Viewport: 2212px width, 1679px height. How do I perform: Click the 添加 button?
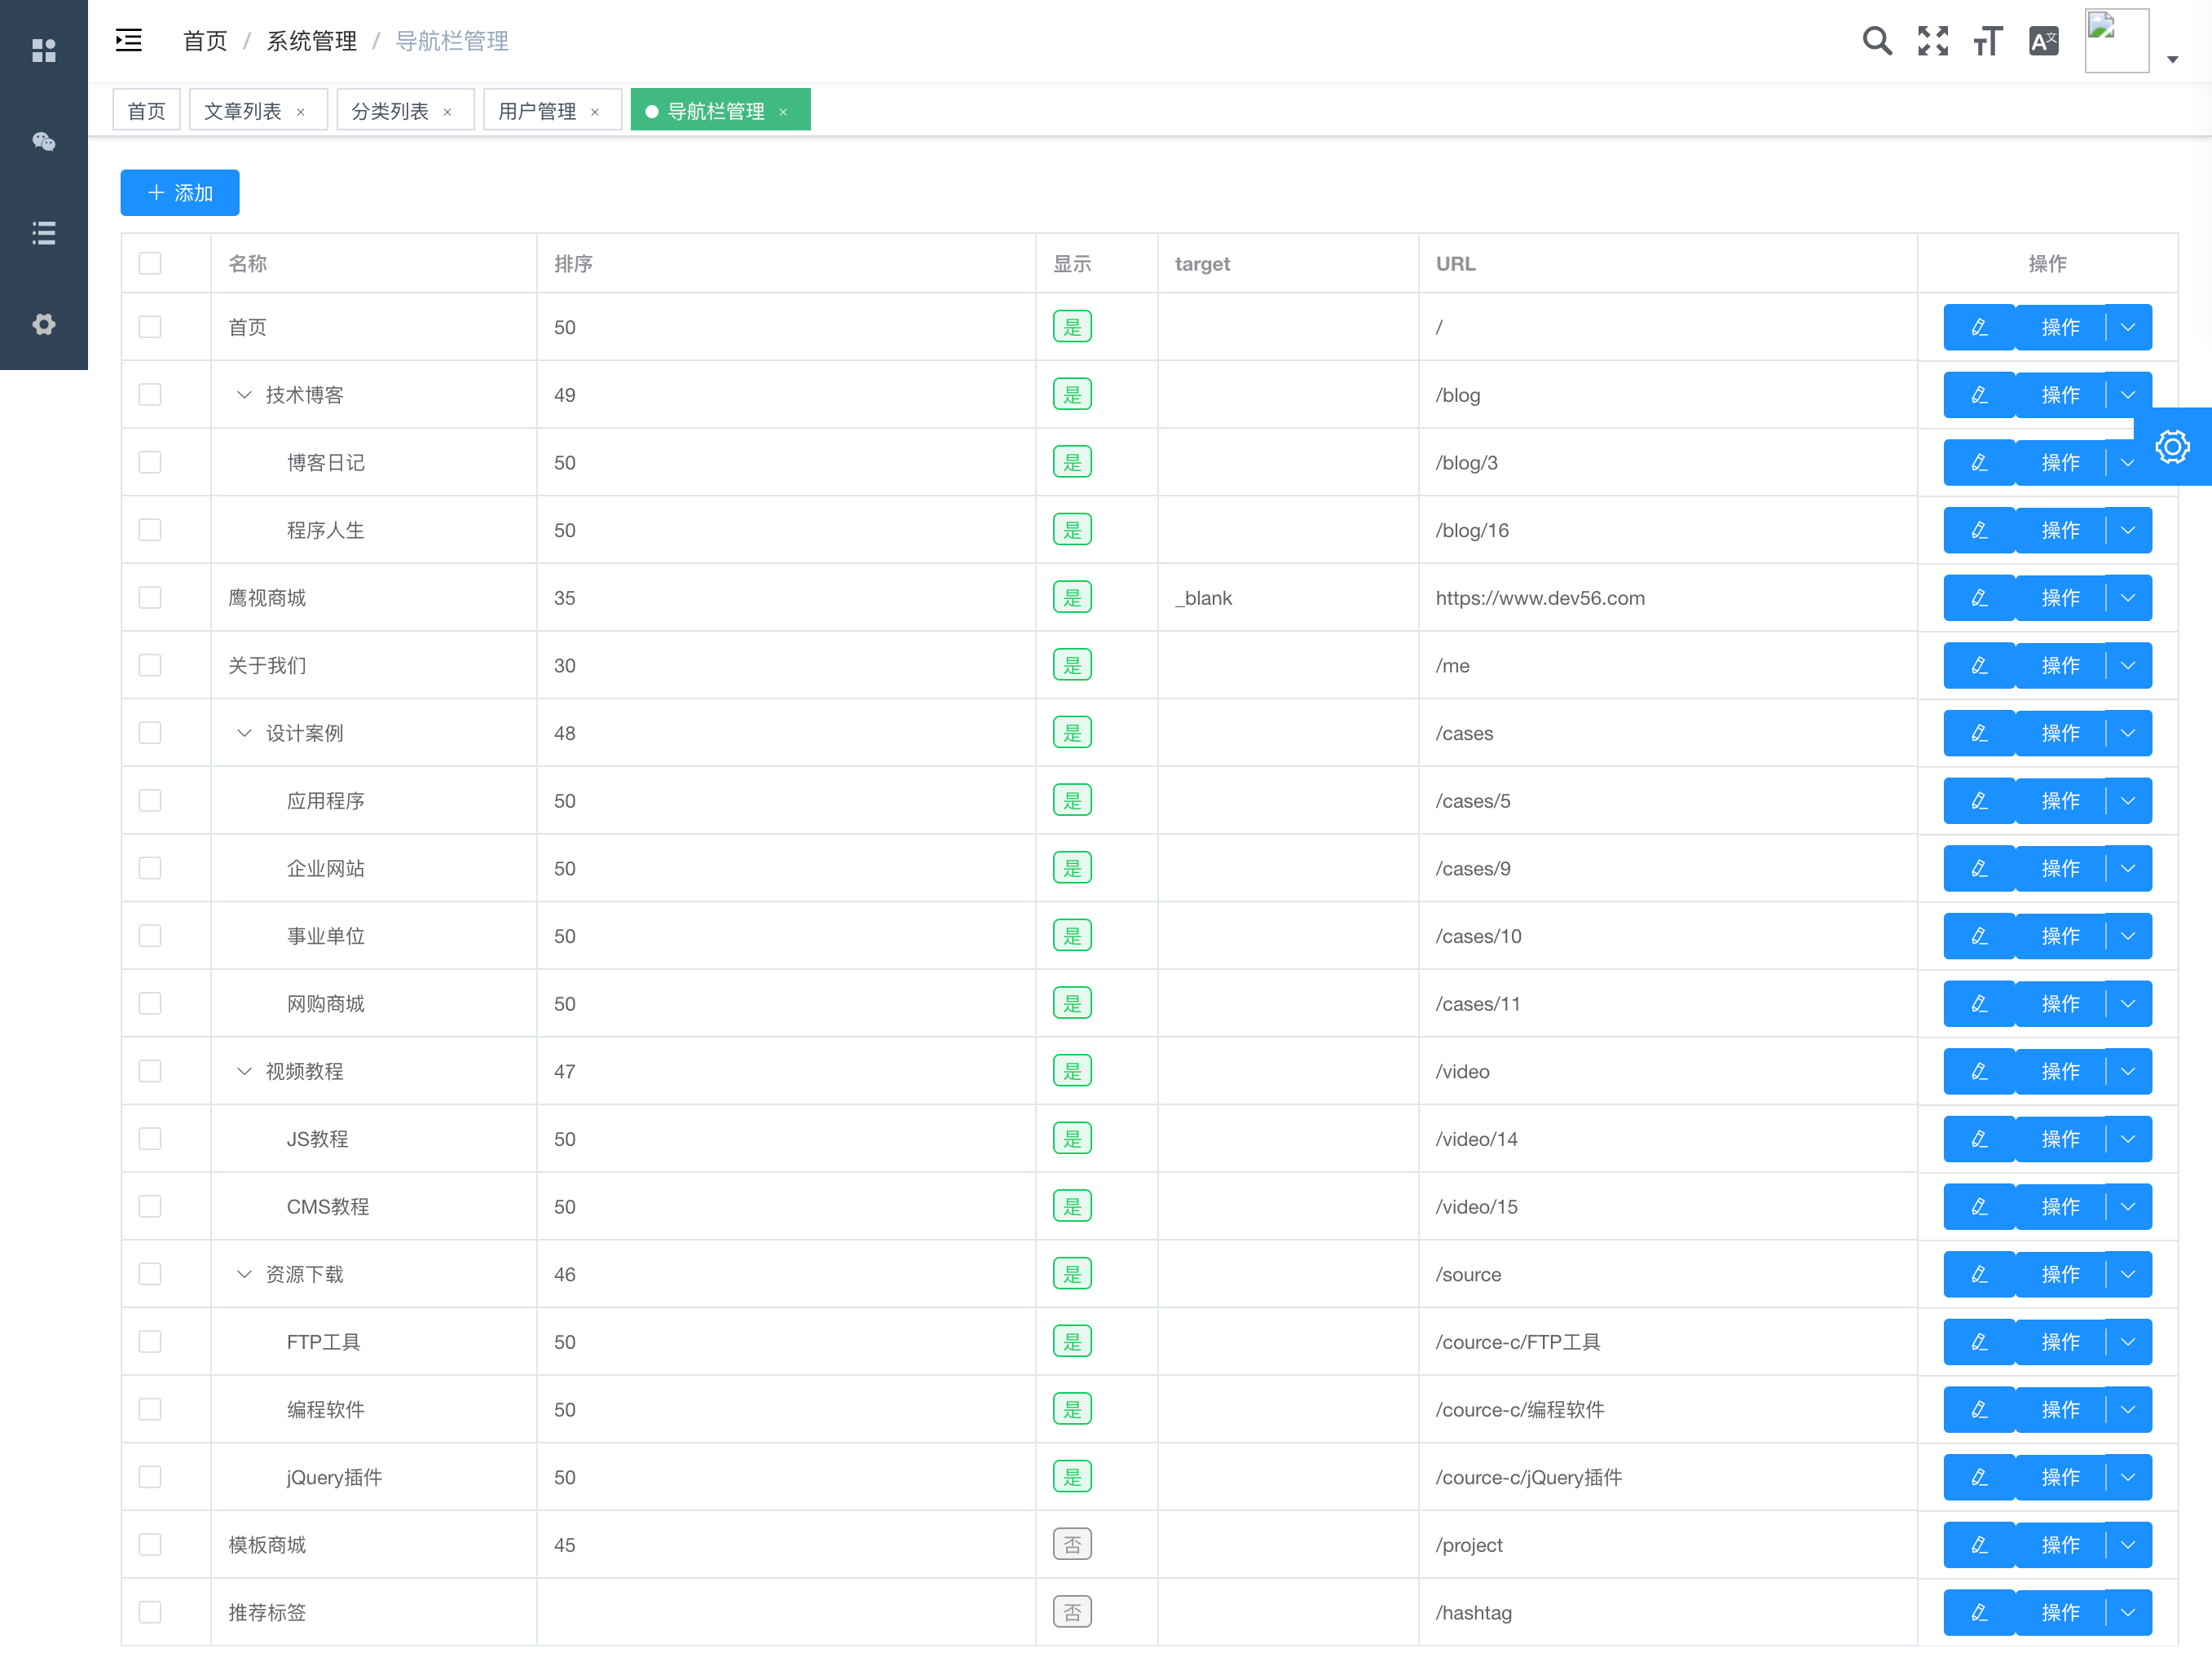[180, 193]
